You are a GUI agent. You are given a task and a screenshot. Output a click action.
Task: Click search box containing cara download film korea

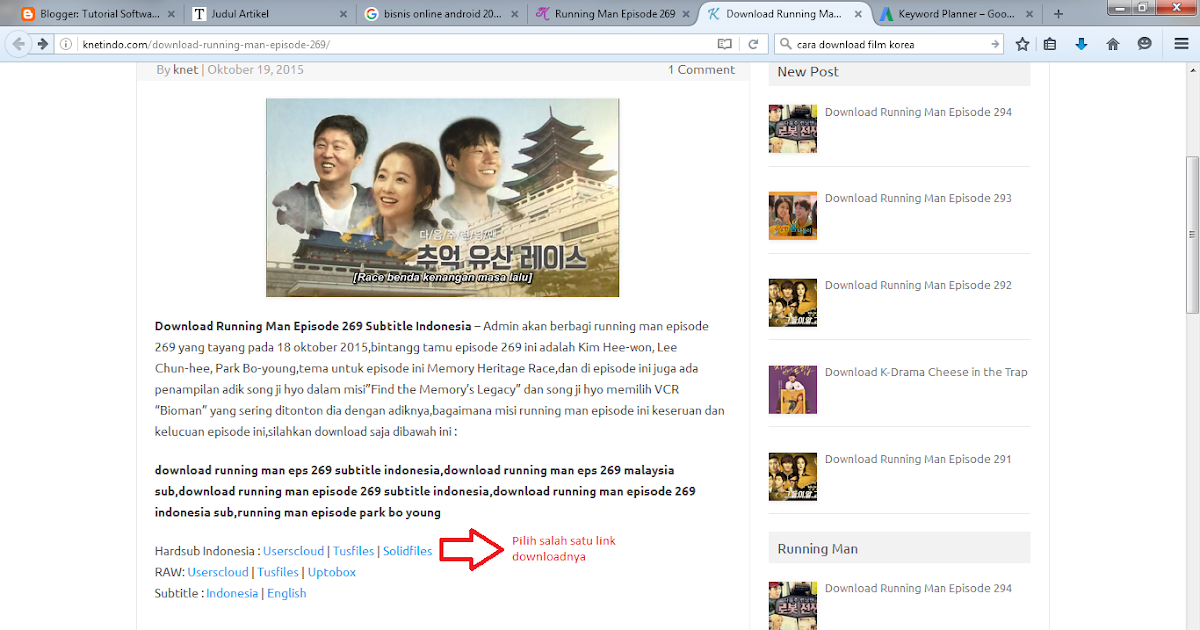(x=890, y=44)
